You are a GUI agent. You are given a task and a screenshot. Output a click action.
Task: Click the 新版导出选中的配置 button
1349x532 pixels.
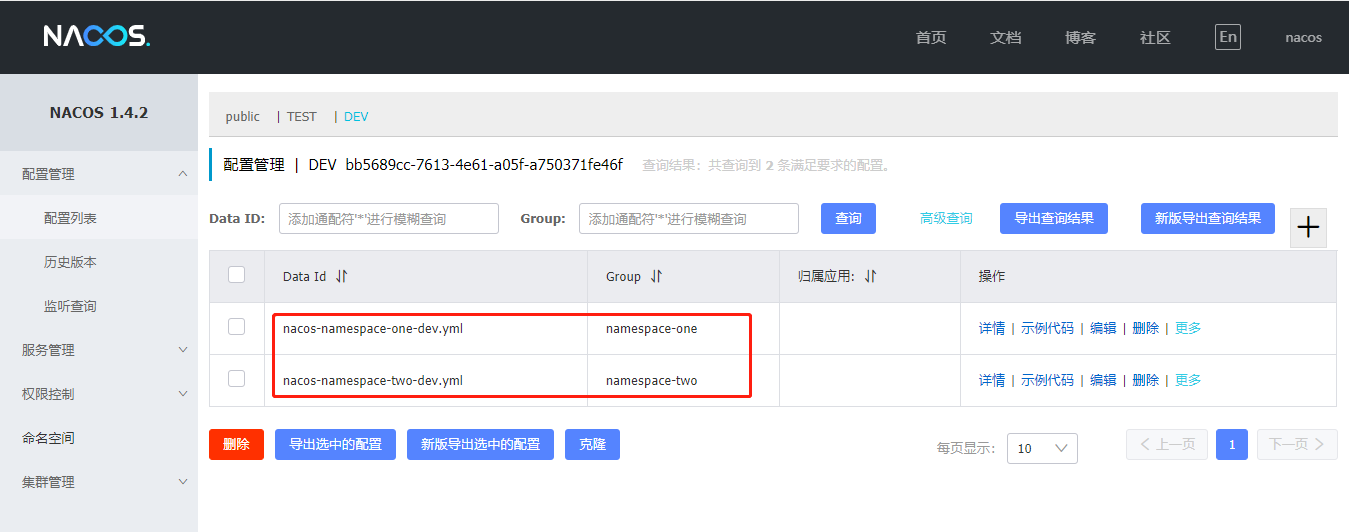coord(480,444)
